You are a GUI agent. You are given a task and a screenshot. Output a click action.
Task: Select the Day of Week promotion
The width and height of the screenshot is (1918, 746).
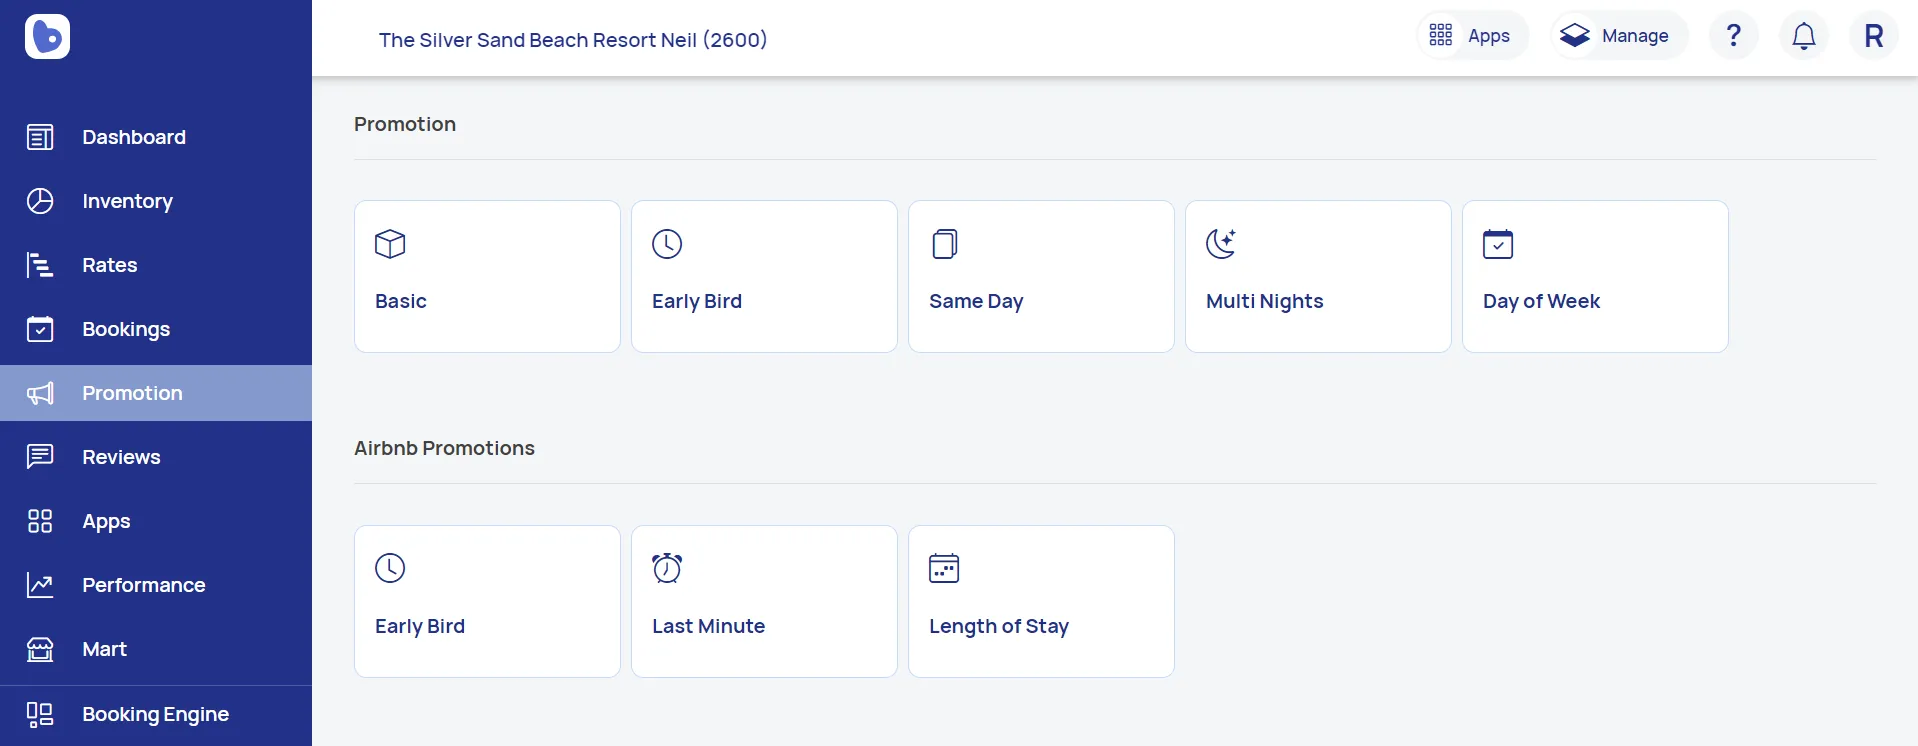[1595, 276]
